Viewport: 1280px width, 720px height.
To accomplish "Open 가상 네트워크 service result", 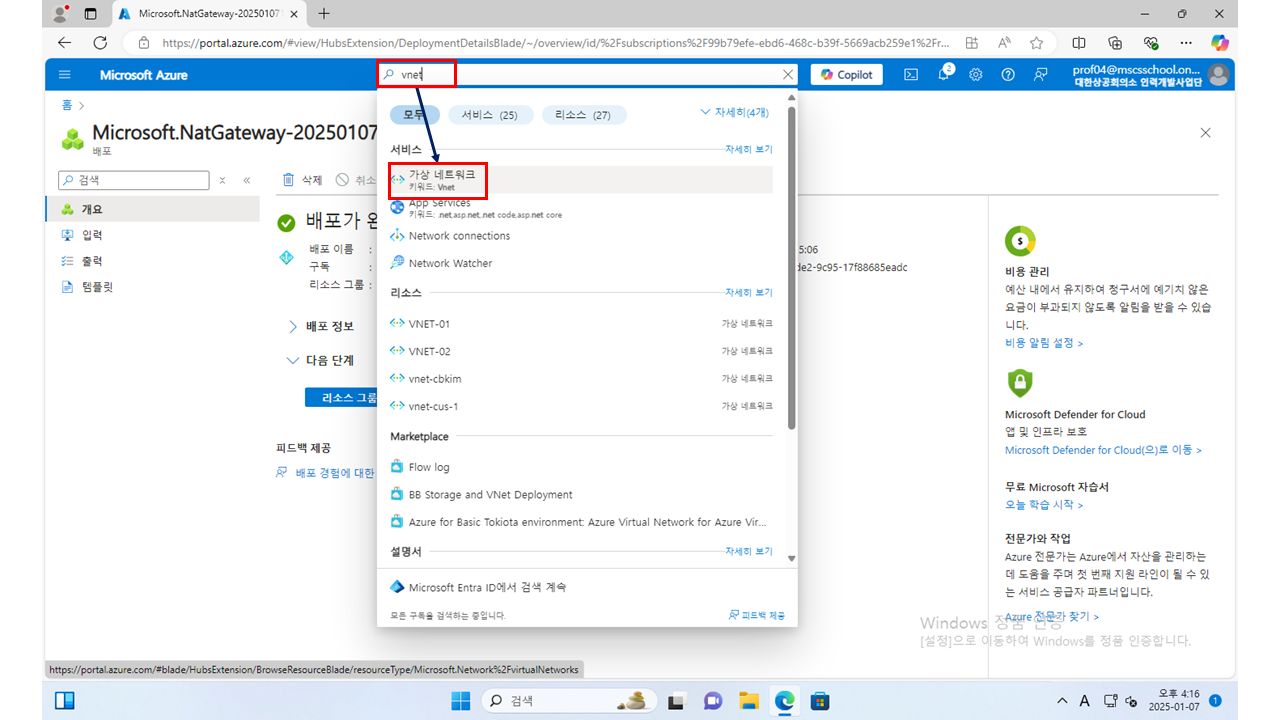I will tap(581, 180).
